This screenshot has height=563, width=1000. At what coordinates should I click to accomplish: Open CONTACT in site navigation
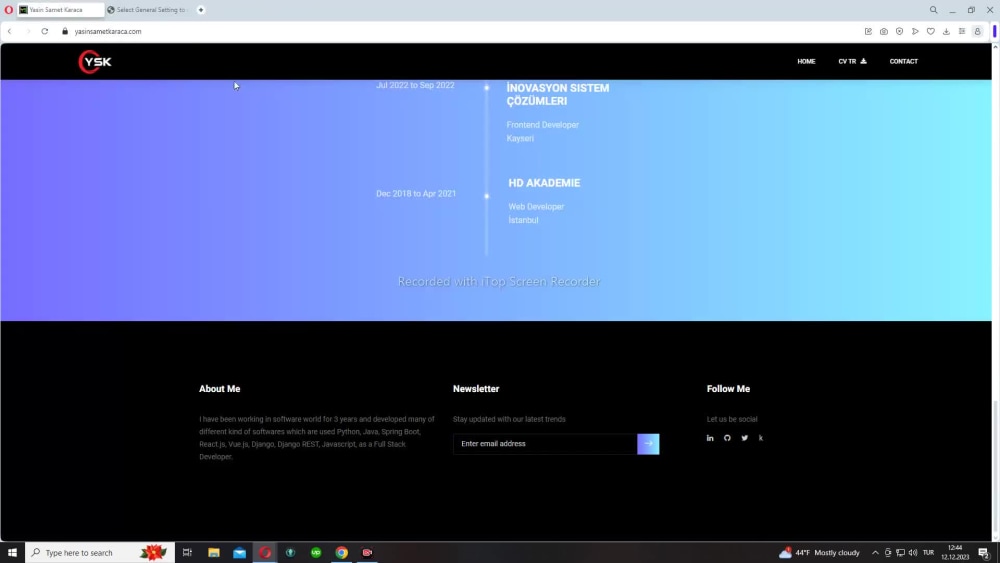904,61
